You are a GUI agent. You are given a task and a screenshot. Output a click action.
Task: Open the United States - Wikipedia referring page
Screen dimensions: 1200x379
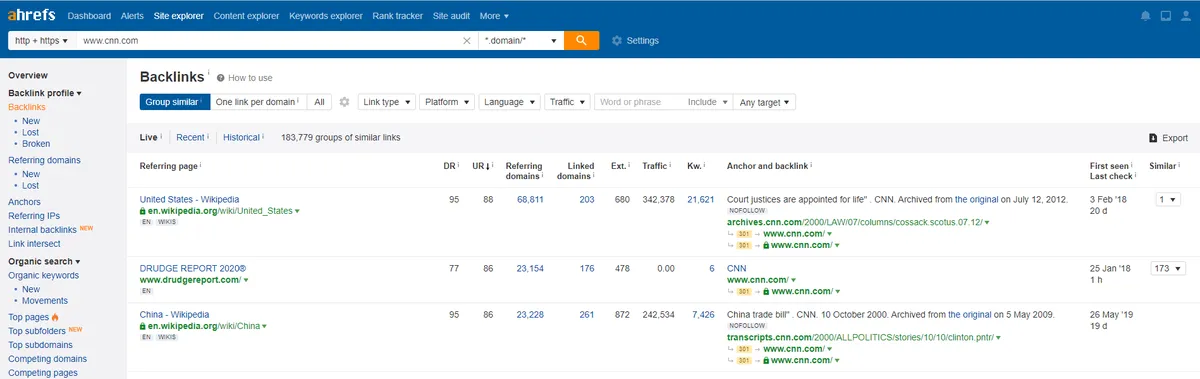[189, 199]
